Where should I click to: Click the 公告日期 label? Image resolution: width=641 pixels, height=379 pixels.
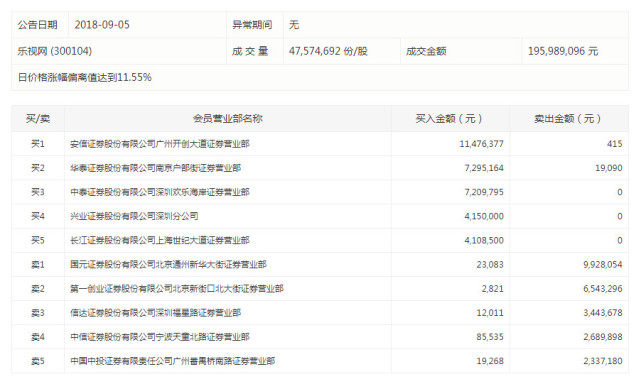tap(38, 25)
